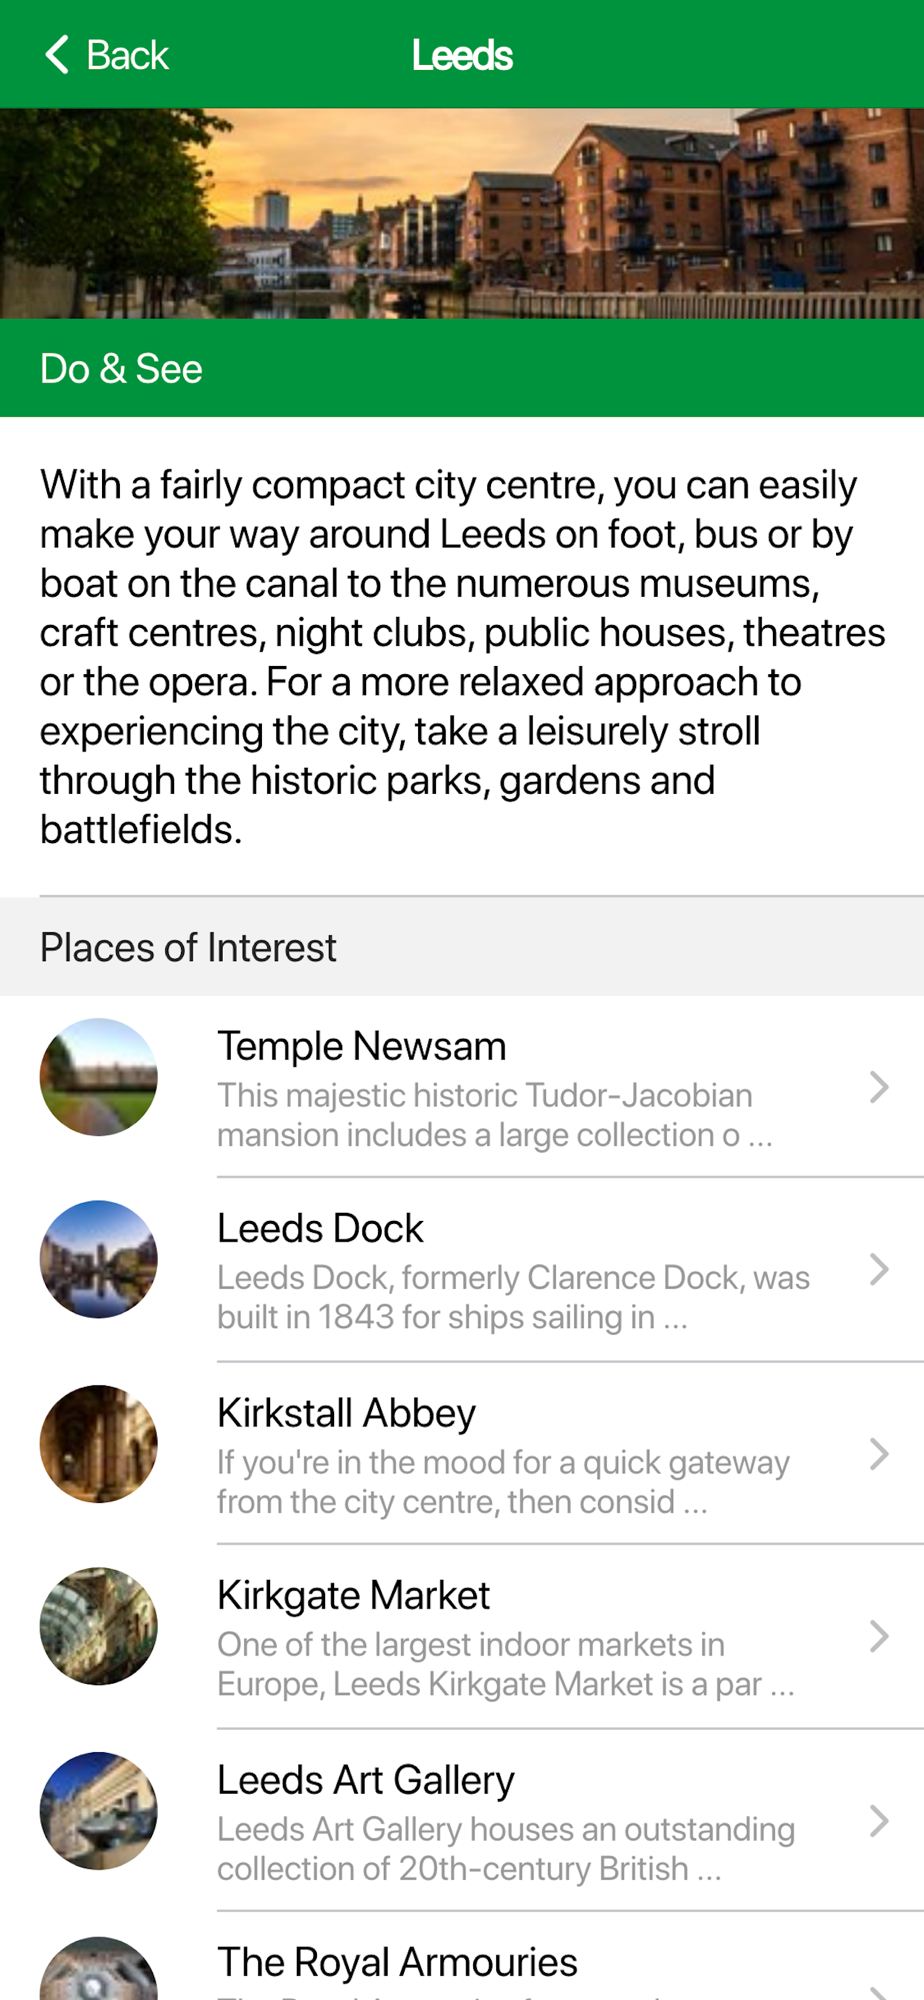924x2000 pixels.
Task: Open the Temple Newsam circular photo
Action: click(98, 1077)
